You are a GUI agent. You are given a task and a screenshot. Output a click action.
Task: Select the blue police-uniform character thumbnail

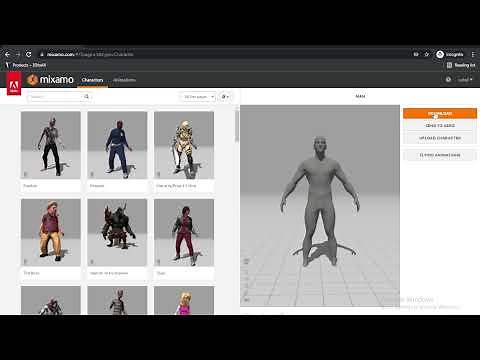coord(117,145)
